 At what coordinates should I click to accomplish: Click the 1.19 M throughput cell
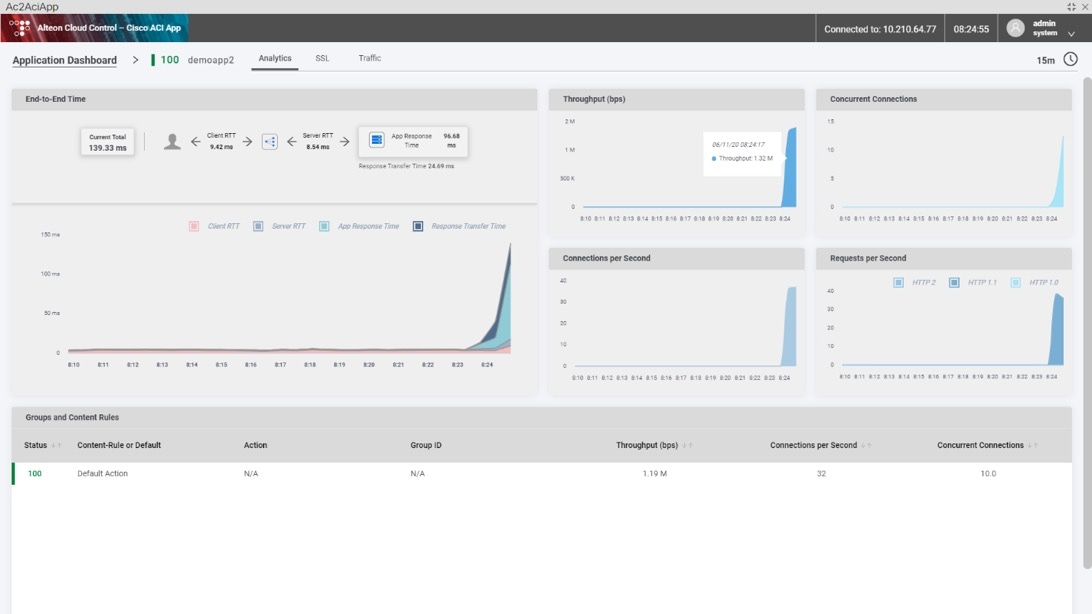click(x=655, y=473)
